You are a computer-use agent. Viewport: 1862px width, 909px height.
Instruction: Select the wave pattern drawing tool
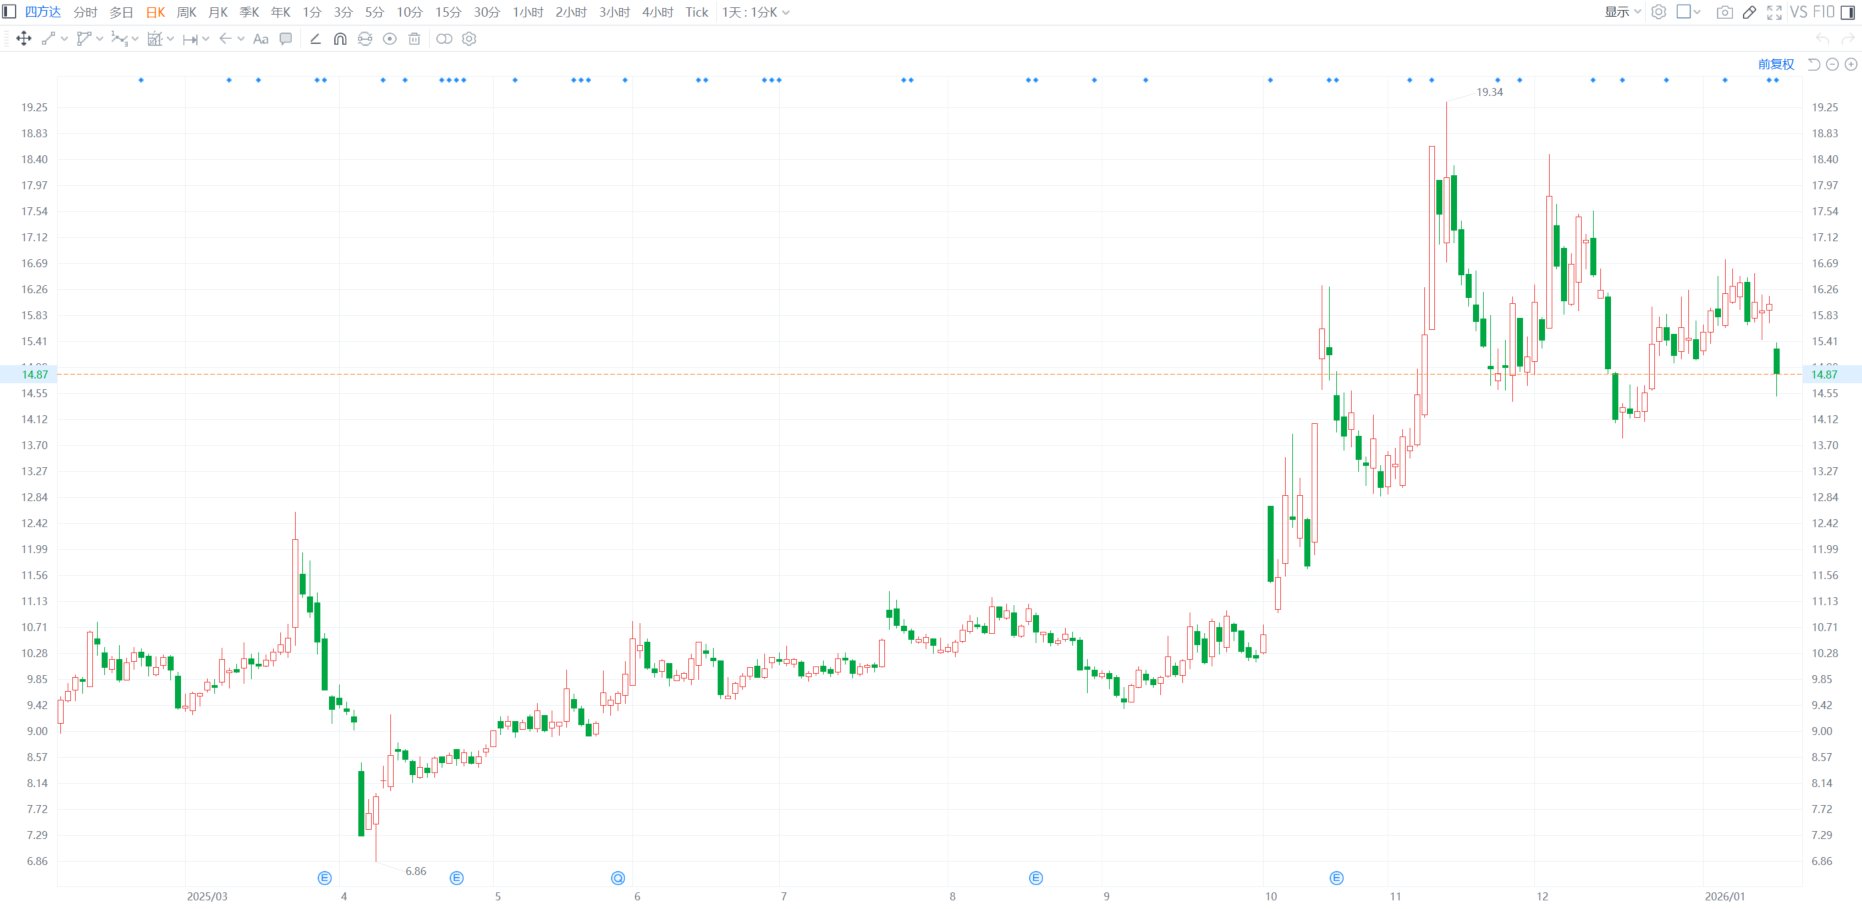119,39
